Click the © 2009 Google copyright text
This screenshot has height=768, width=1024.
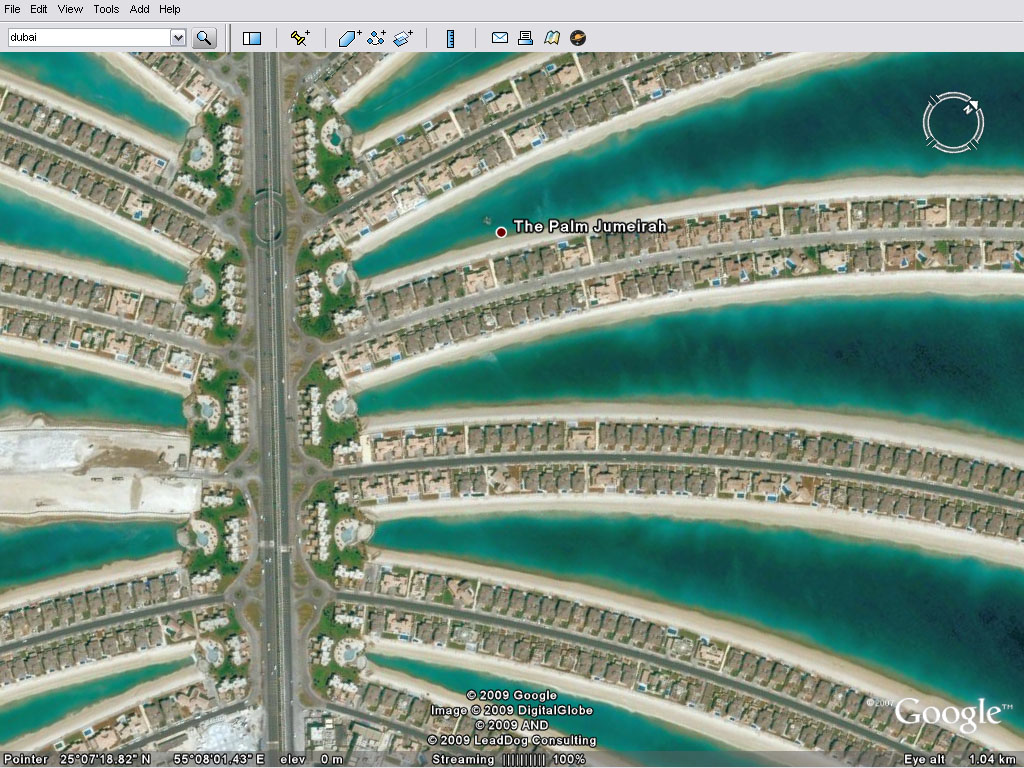click(511, 695)
